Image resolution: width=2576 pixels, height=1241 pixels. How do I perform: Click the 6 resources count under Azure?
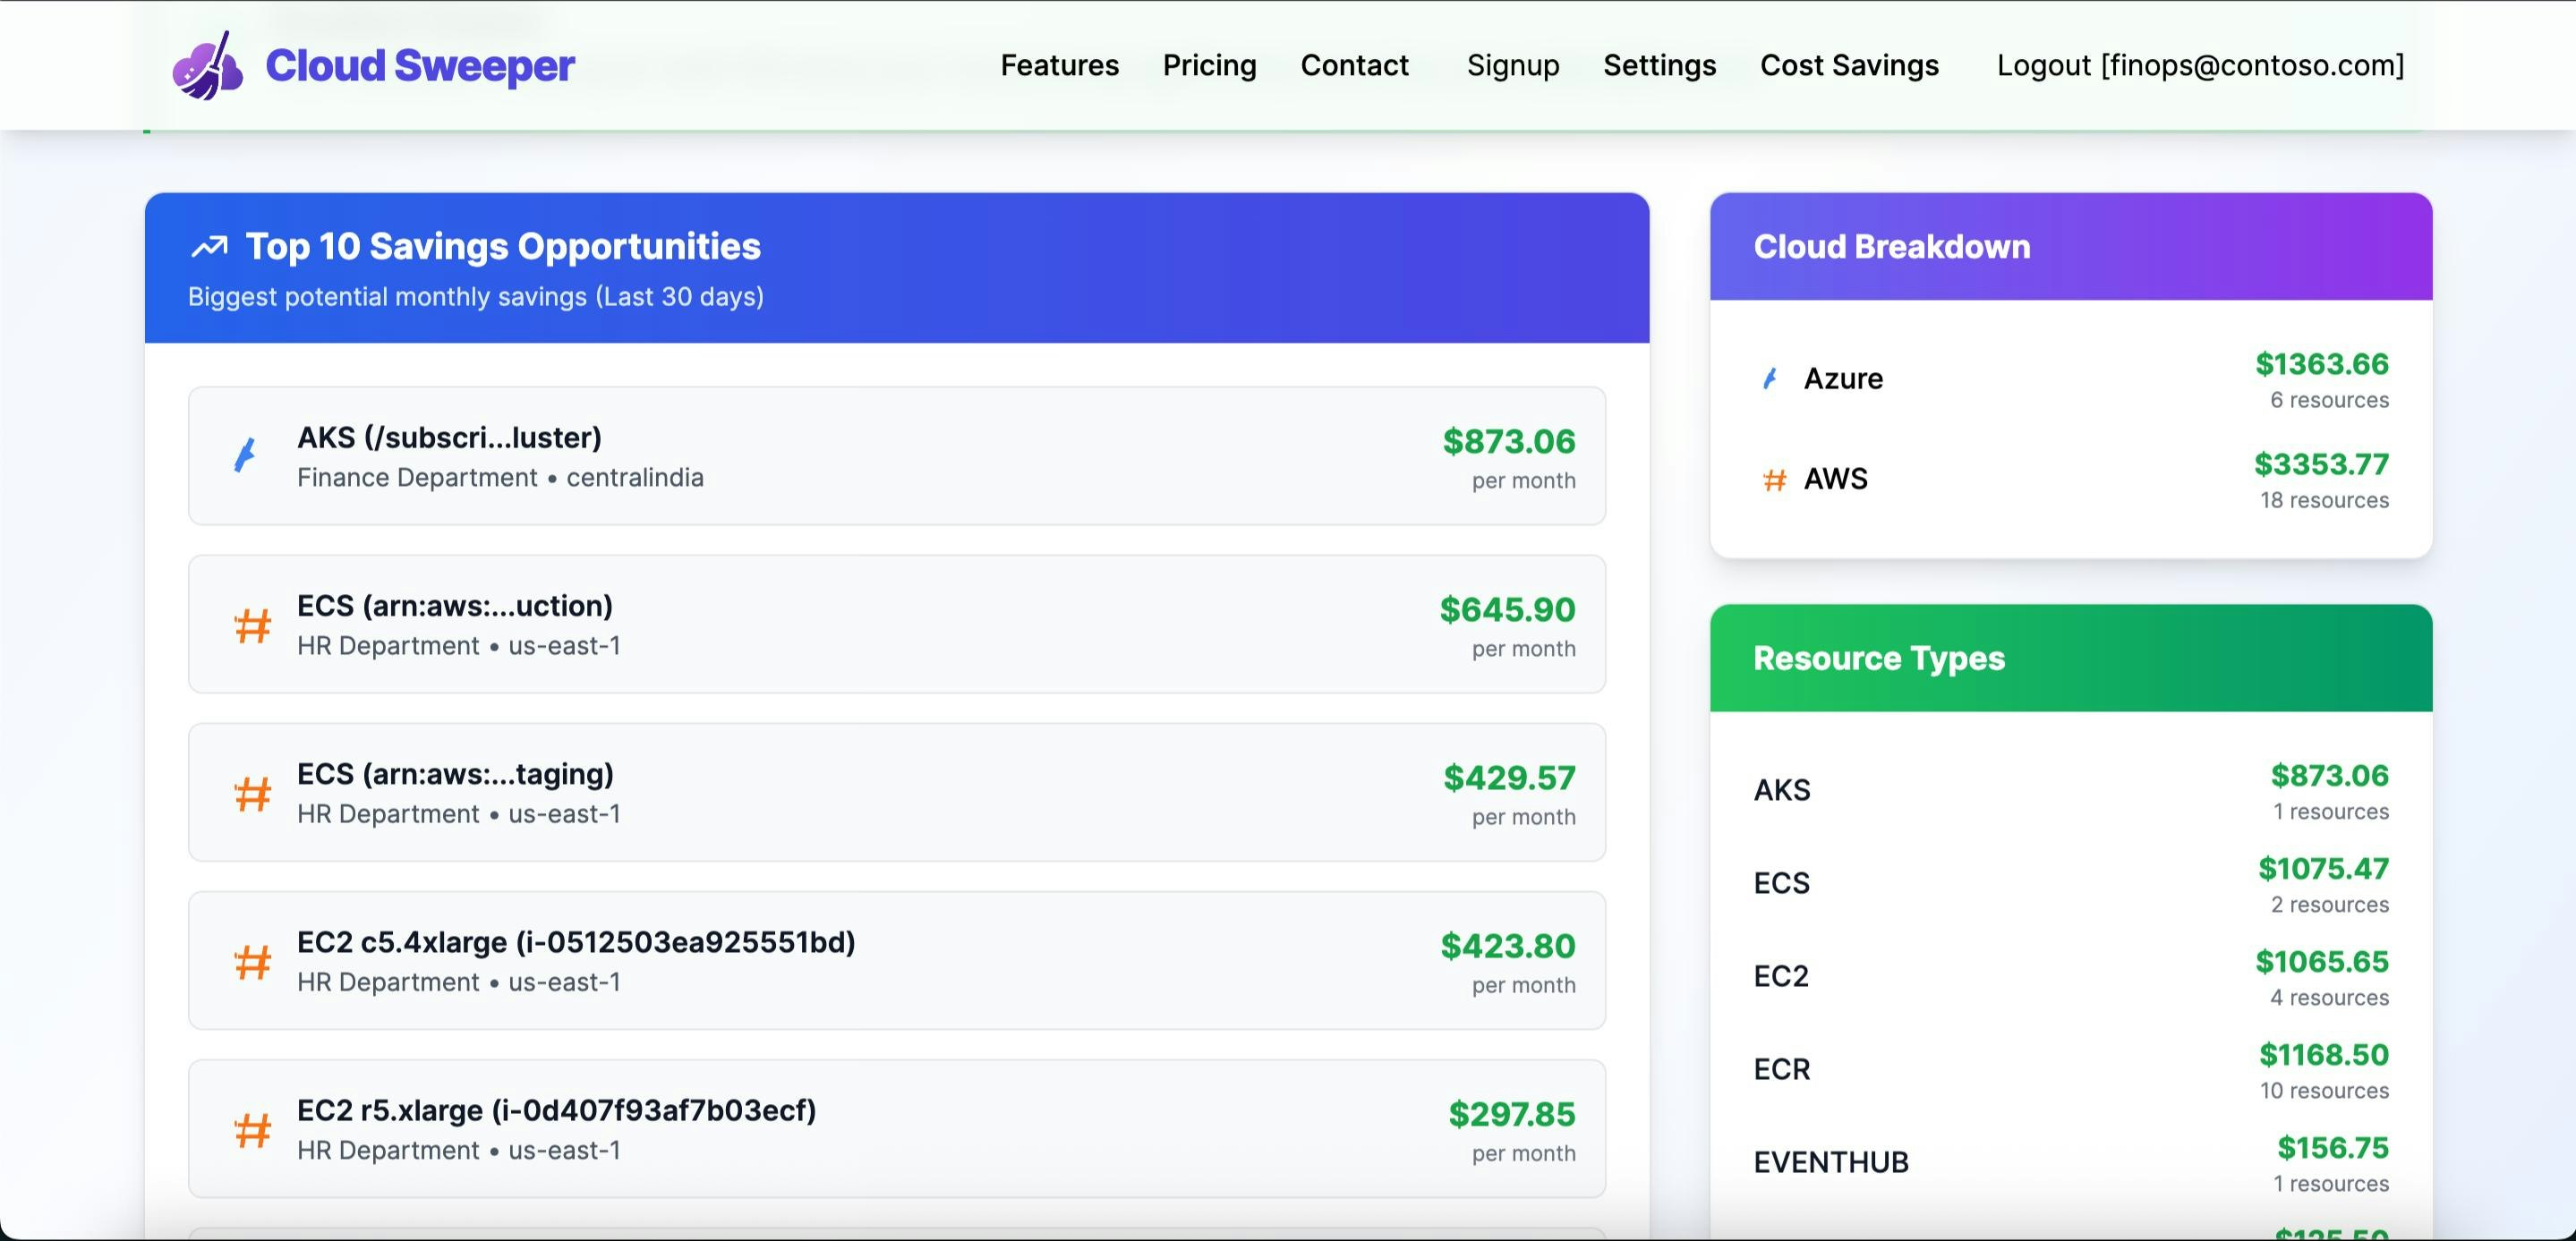pyautogui.click(x=2329, y=400)
